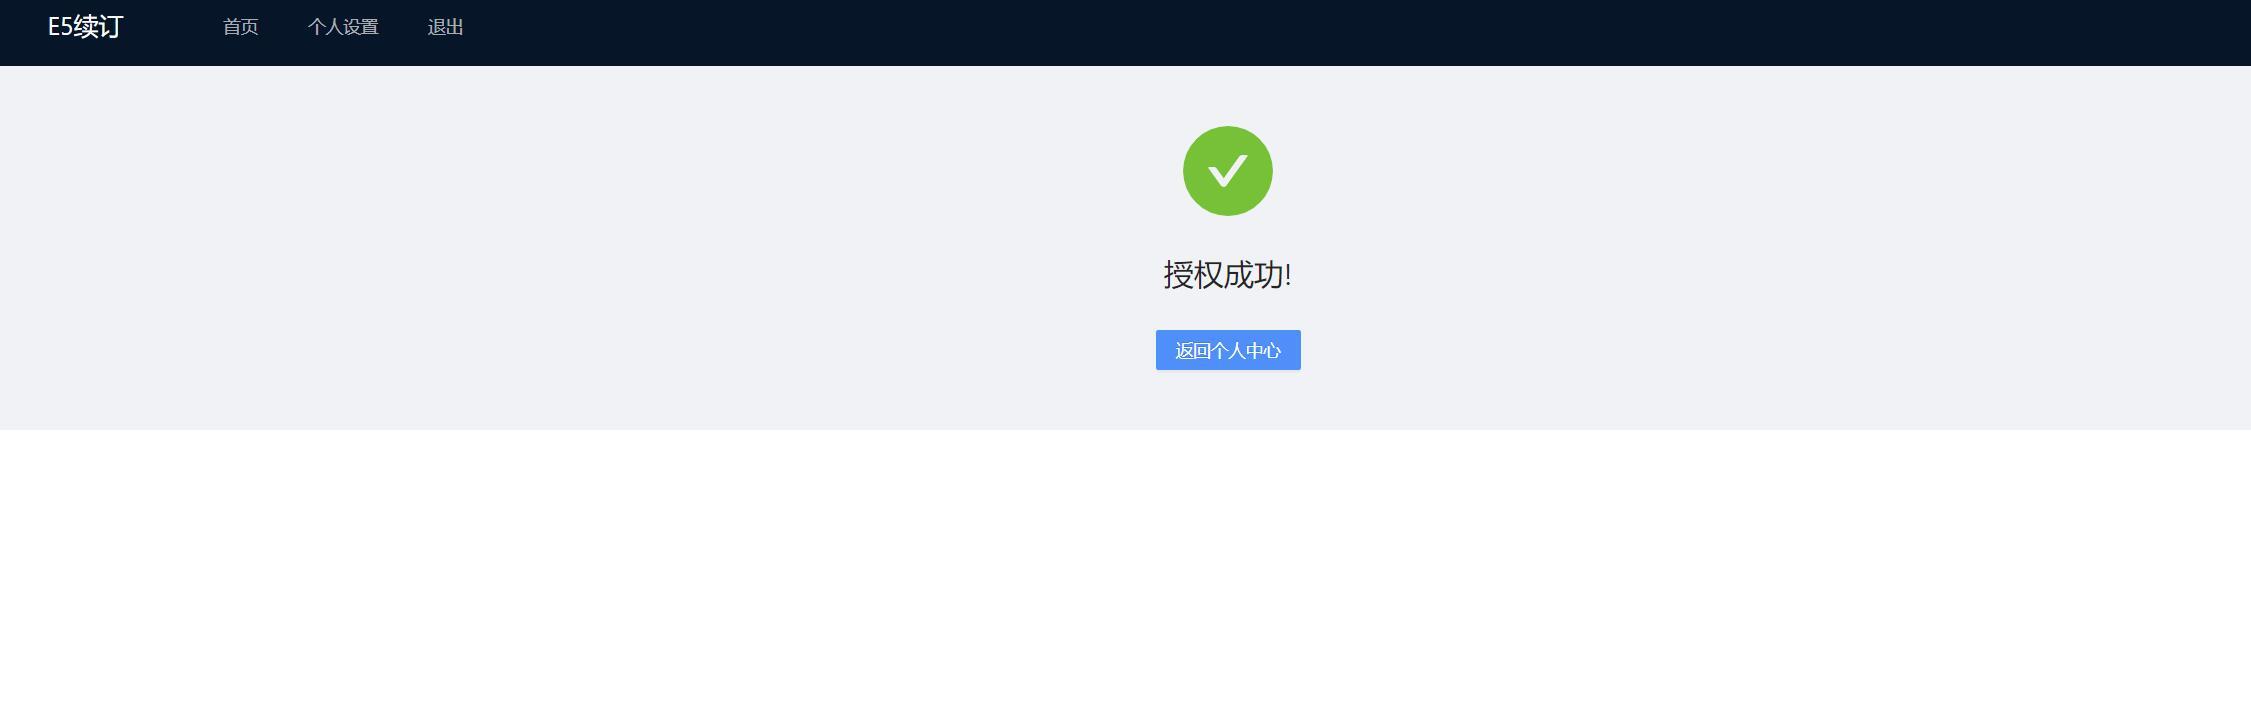The width and height of the screenshot is (2251, 701).
Task: Log out using the 退出 link
Action: [x=445, y=27]
